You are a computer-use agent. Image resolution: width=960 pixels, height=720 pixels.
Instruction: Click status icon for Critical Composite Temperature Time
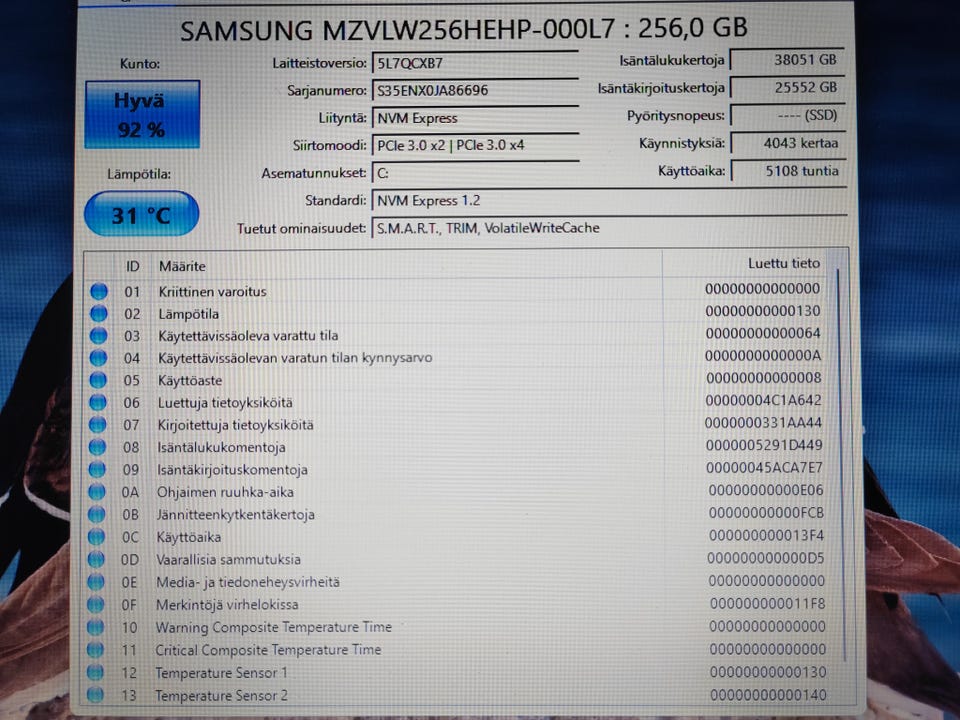click(x=95, y=650)
